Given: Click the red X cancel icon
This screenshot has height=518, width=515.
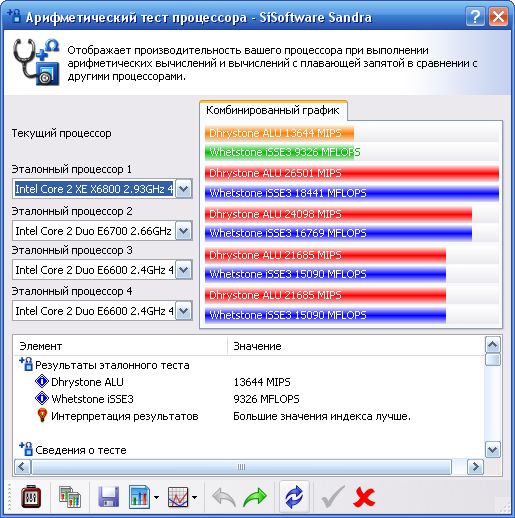Looking at the screenshot, I should click(364, 497).
